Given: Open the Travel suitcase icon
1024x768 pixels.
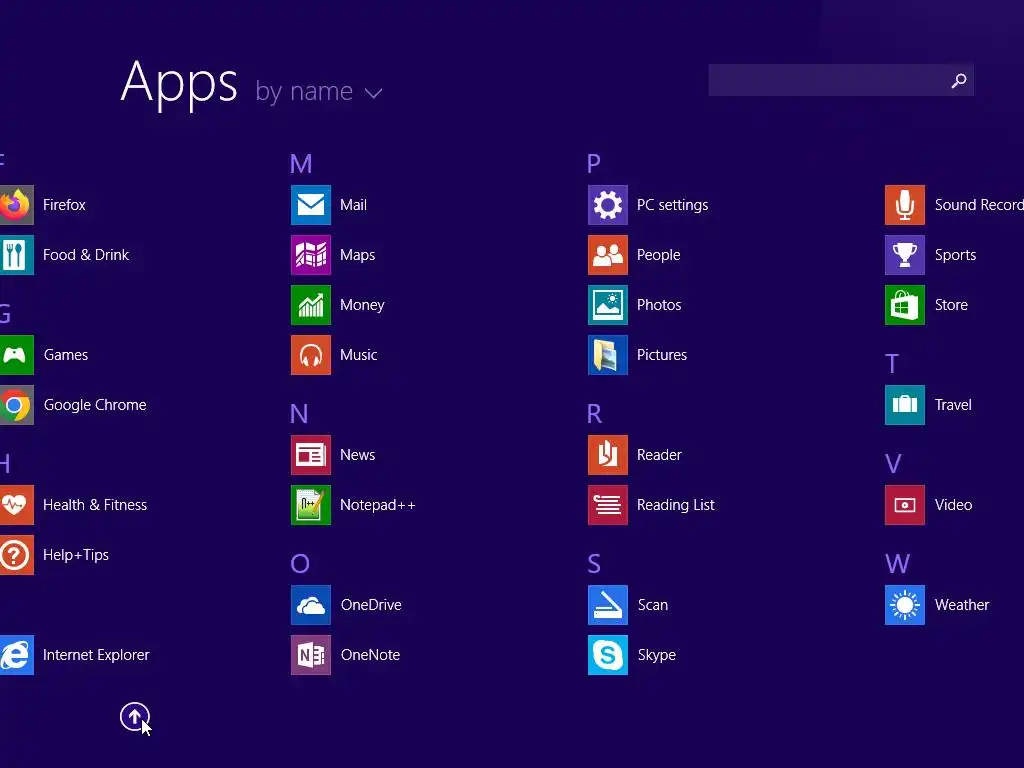Looking at the screenshot, I should pos(905,405).
